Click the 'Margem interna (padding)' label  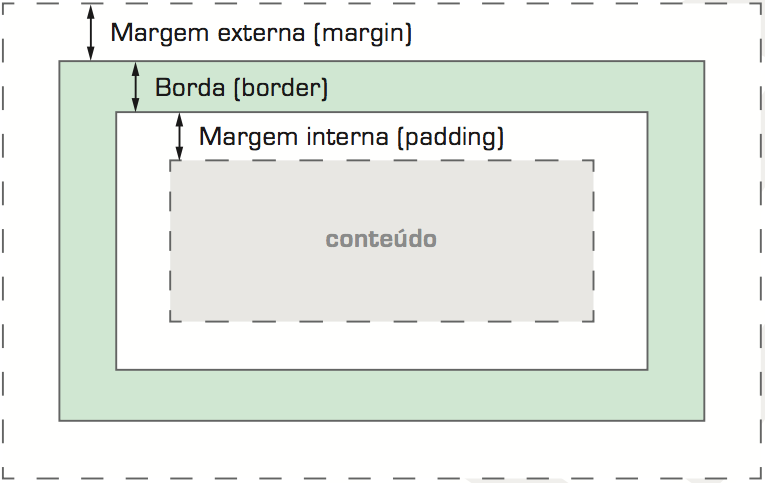click(351, 137)
